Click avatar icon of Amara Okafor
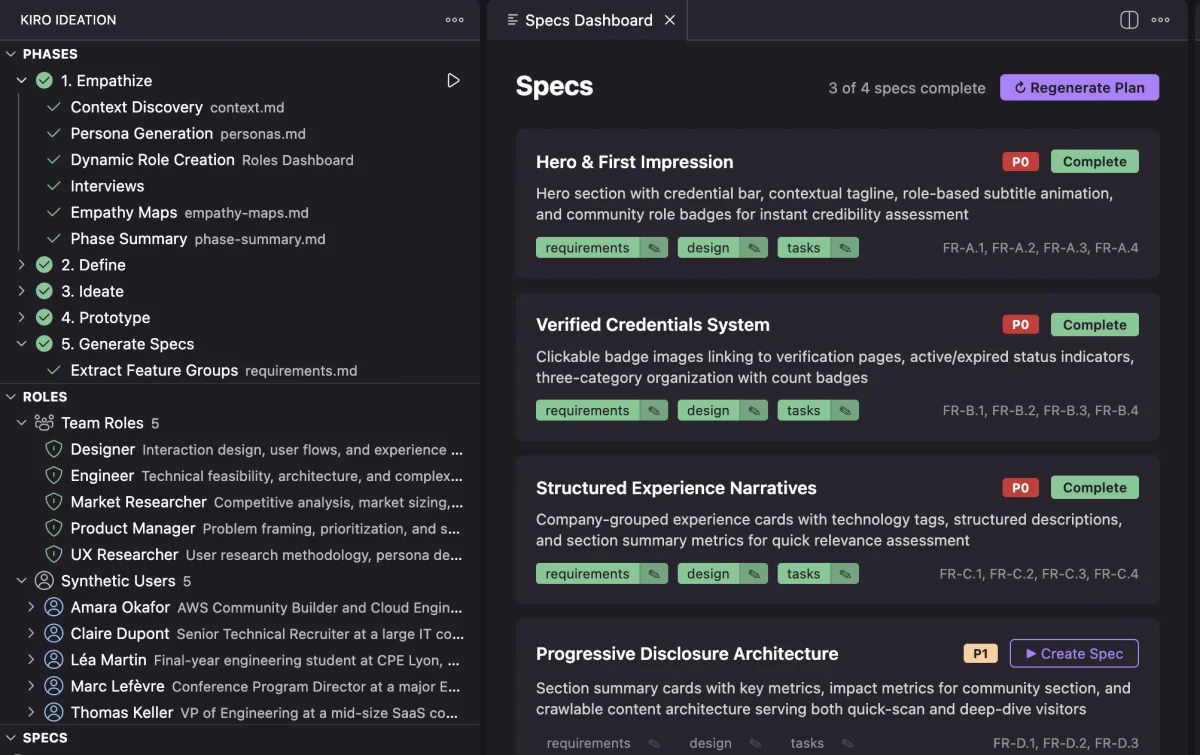The width and height of the screenshot is (1200, 755). (54, 607)
